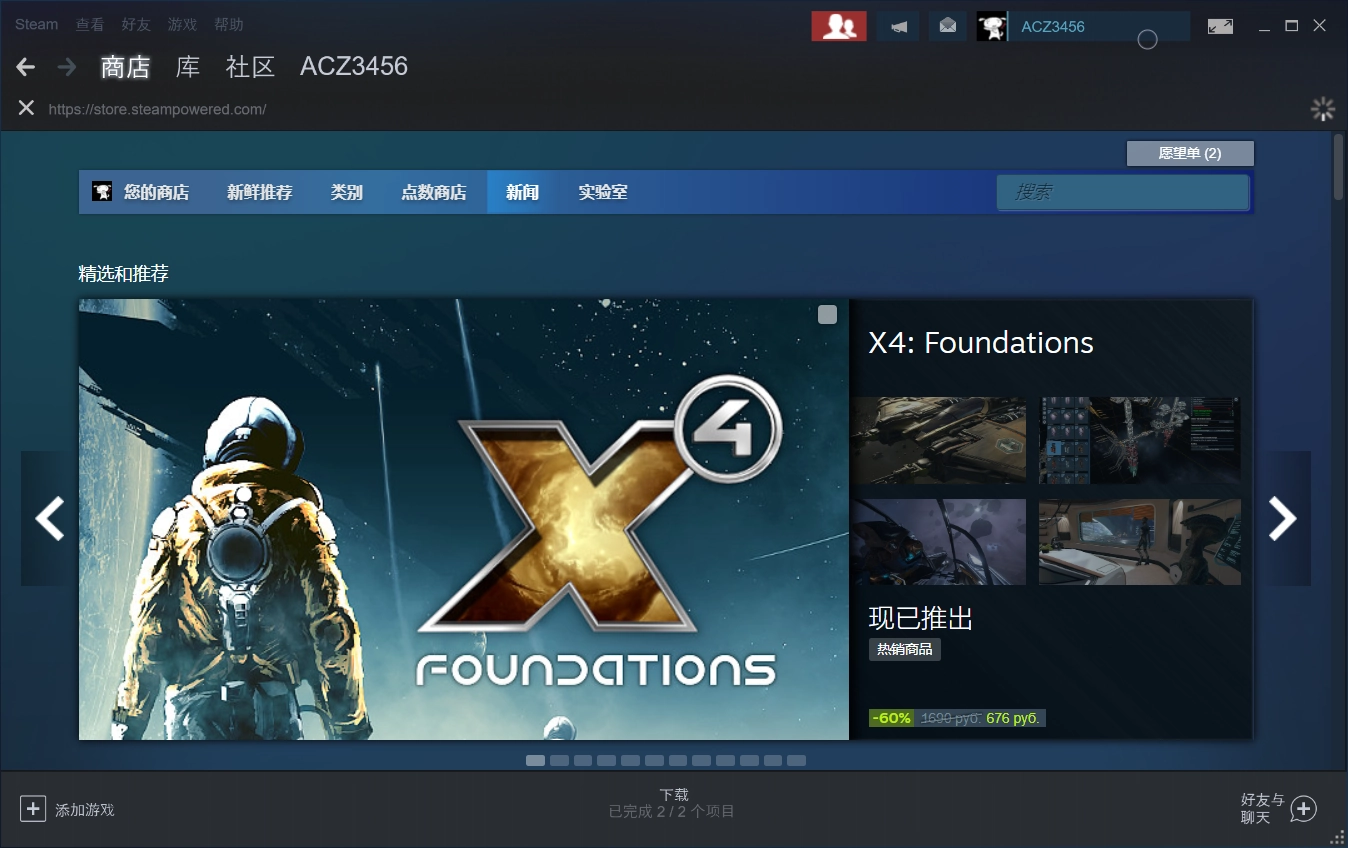Expand the 类别 categories dropdown
1348x848 pixels.
(x=346, y=192)
